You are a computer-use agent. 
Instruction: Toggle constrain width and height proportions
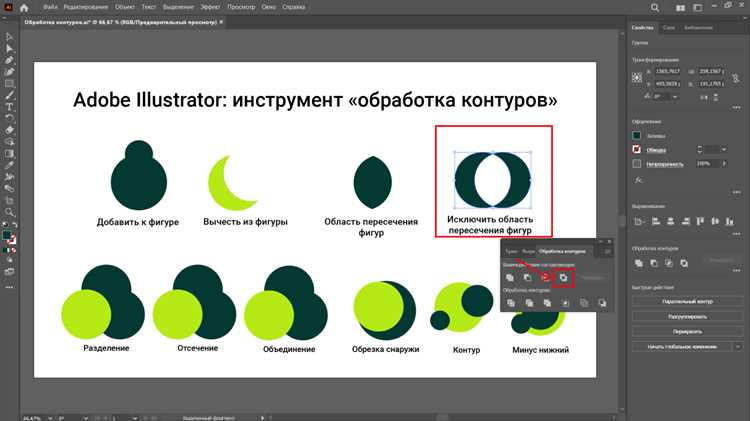click(736, 77)
